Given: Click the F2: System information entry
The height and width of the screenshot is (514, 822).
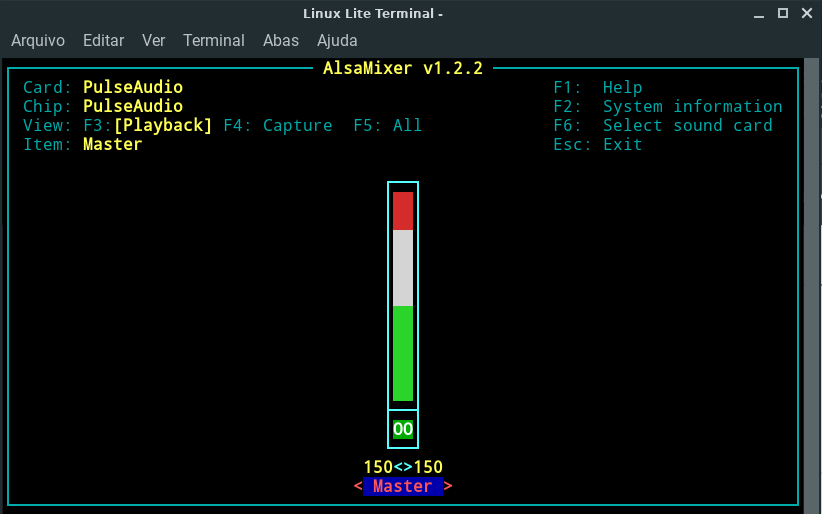Looking at the screenshot, I should [x=668, y=106].
